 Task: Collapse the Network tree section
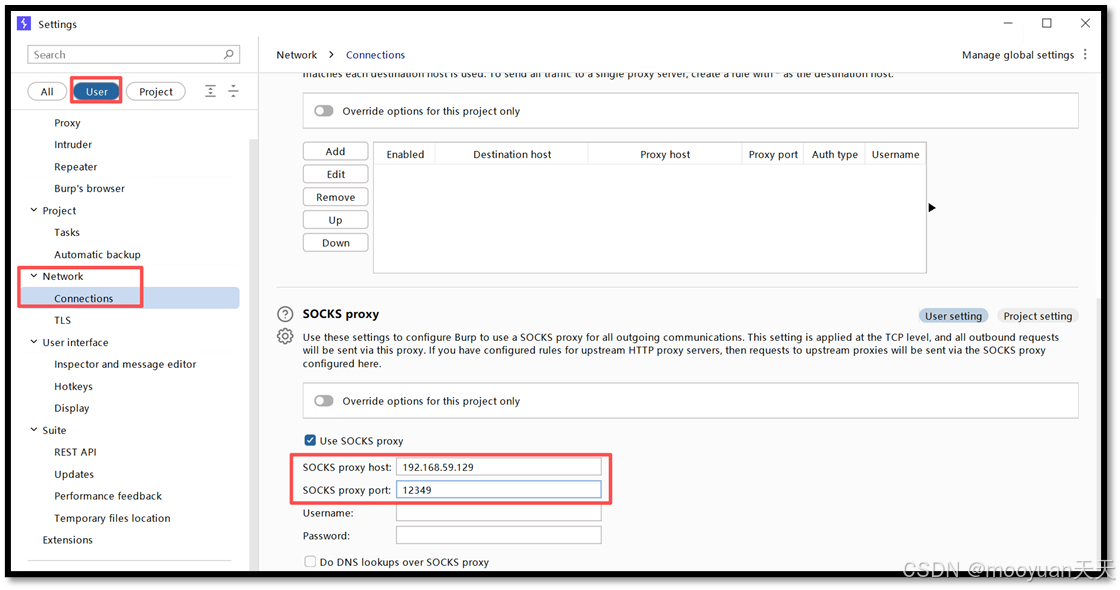coord(34,276)
